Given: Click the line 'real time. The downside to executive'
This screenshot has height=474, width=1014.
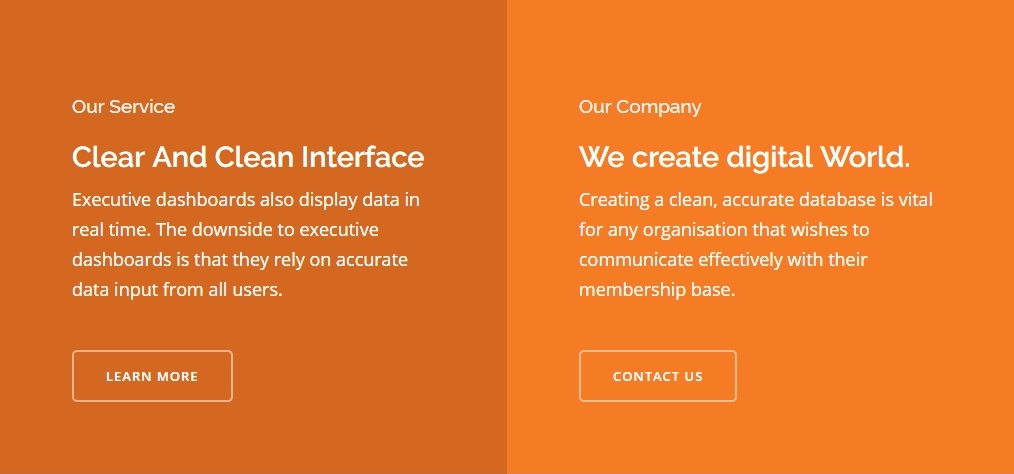Looking at the screenshot, I should click(225, 230).
